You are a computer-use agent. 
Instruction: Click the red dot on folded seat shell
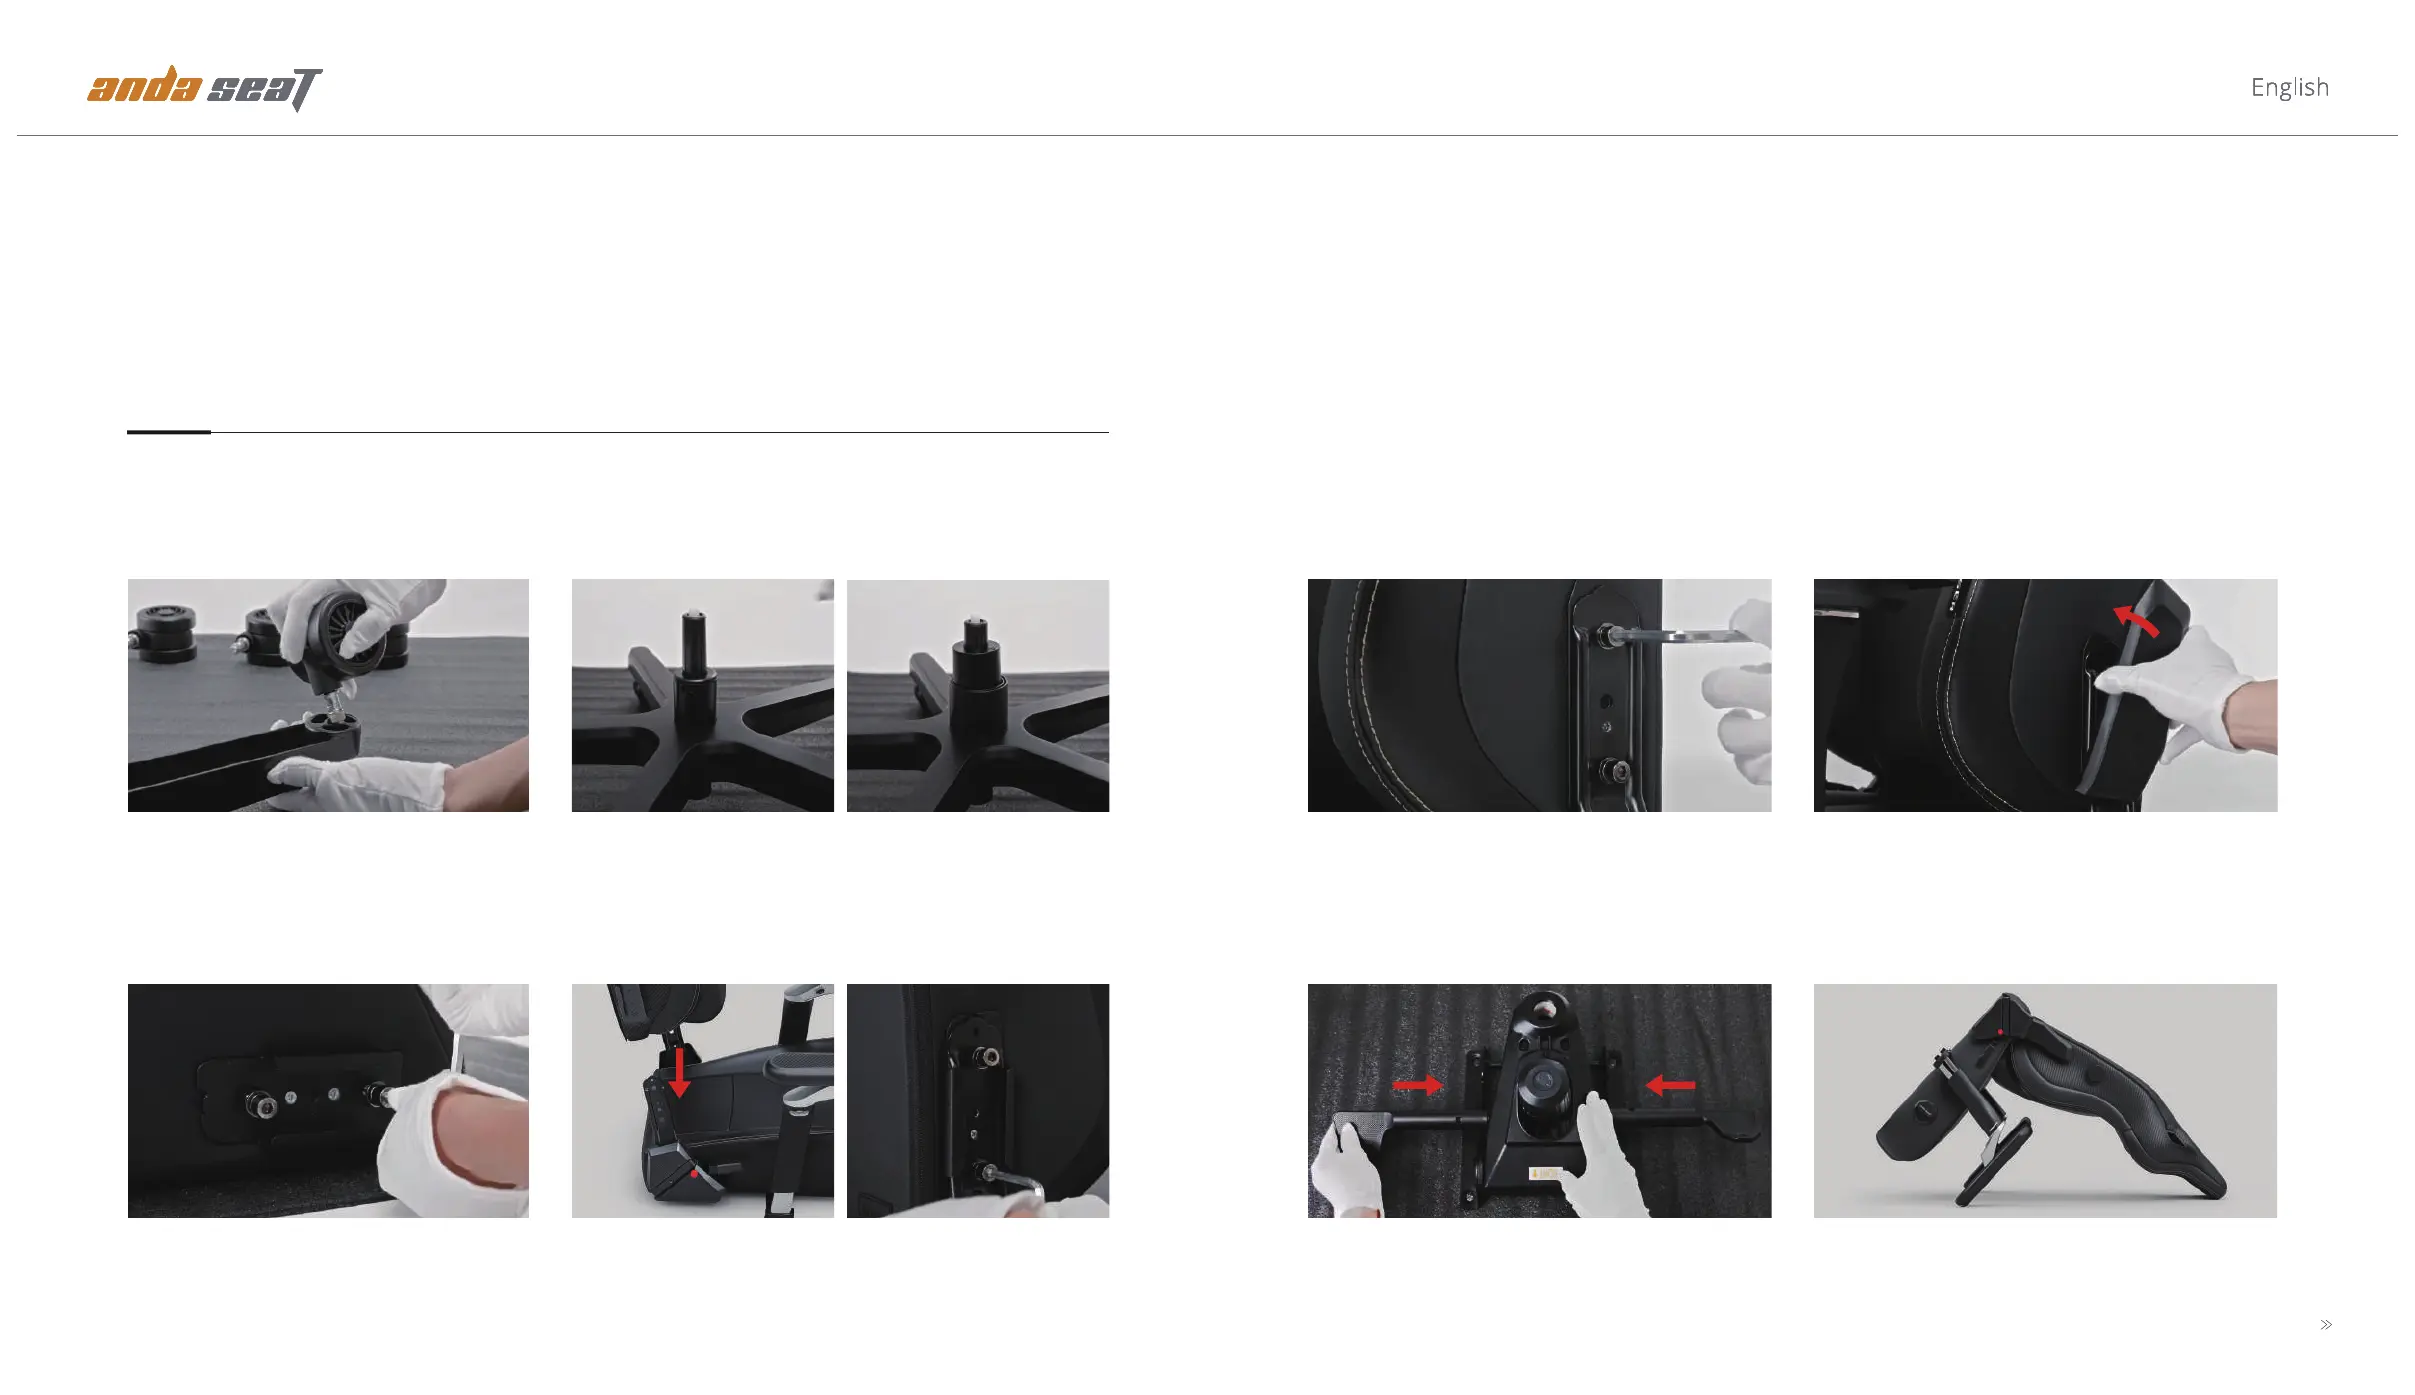(x=2000, y=1031)
